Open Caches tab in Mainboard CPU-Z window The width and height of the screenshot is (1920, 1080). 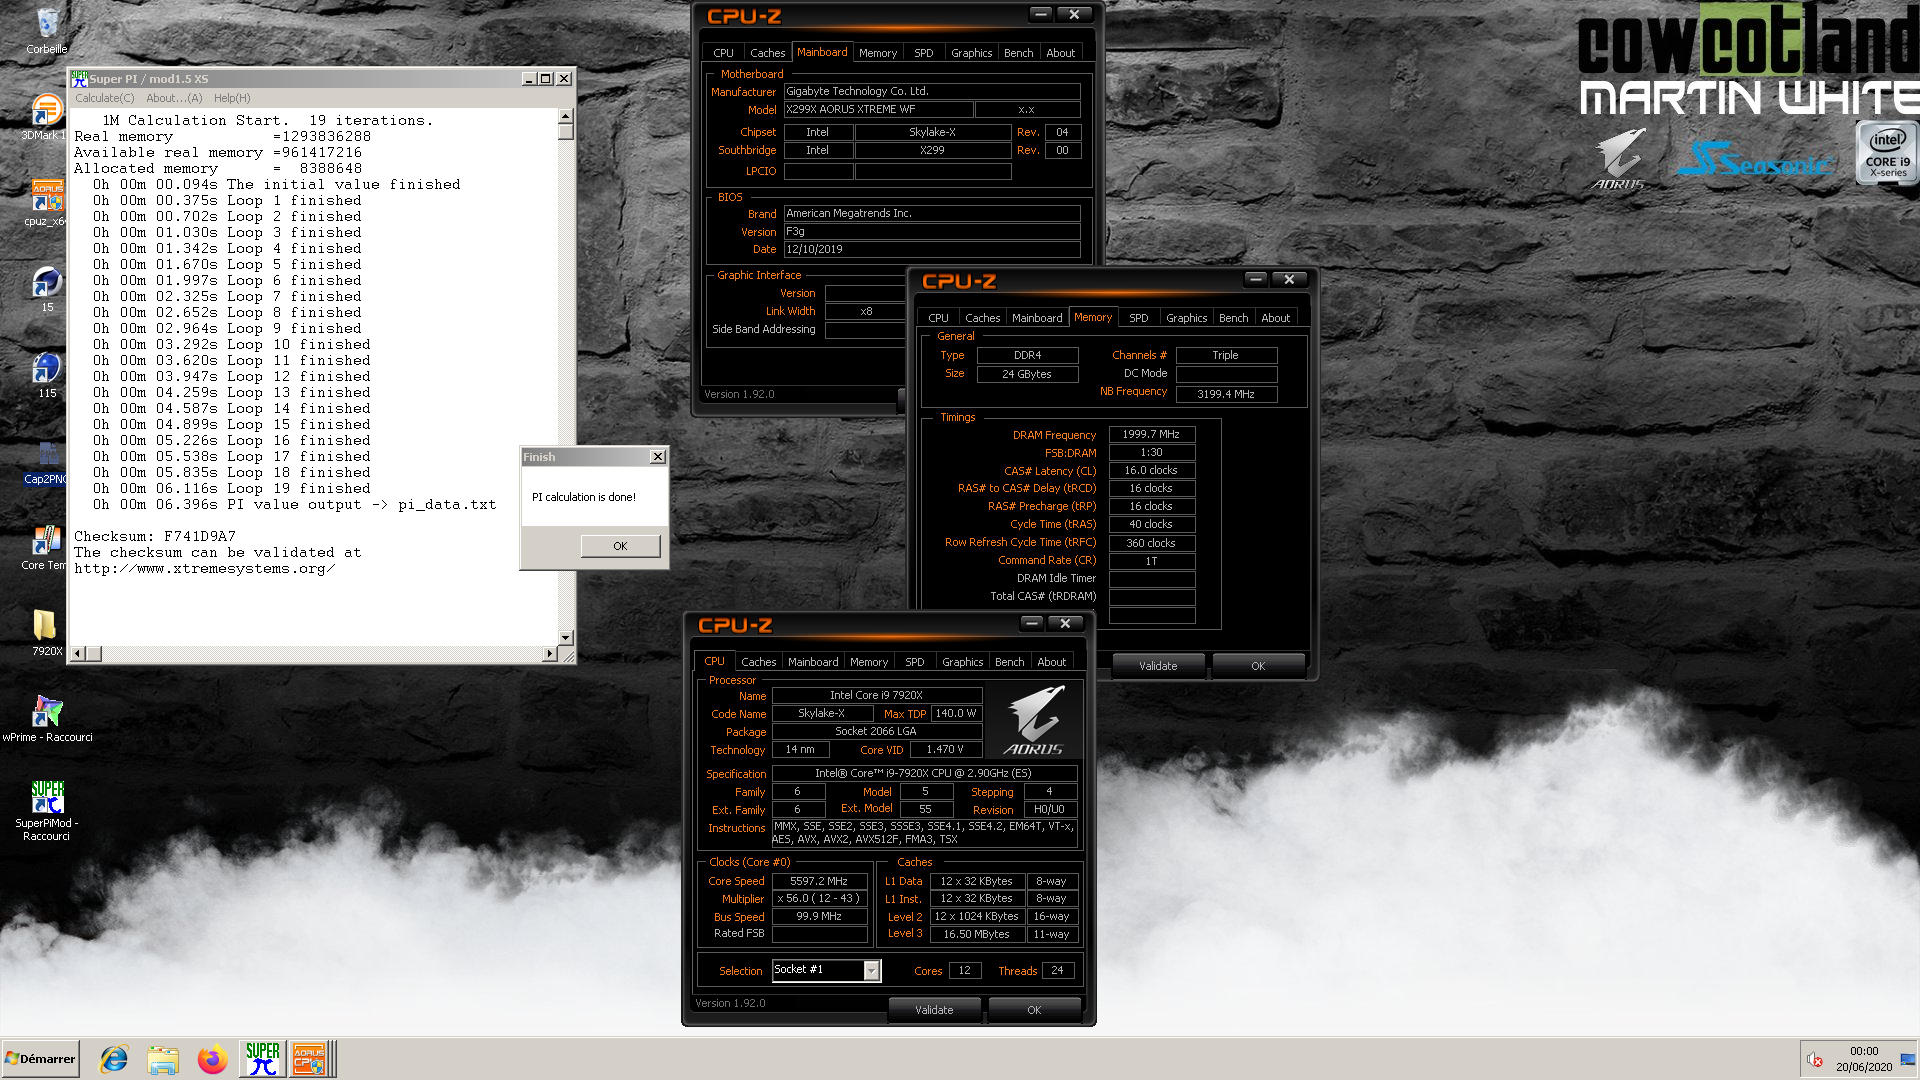(x=767, y=53)
